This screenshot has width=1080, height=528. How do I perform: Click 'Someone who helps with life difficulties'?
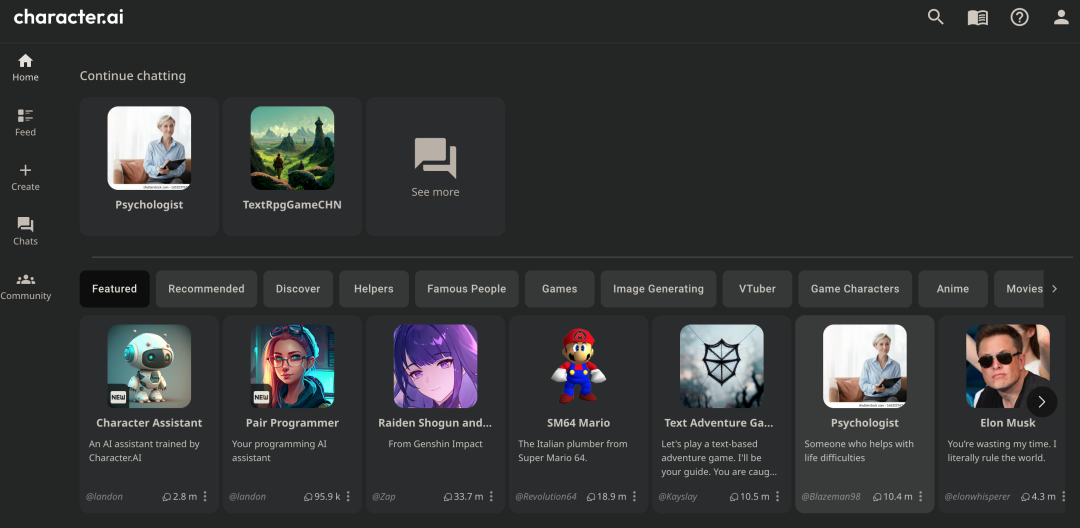(x=859, y=451)
